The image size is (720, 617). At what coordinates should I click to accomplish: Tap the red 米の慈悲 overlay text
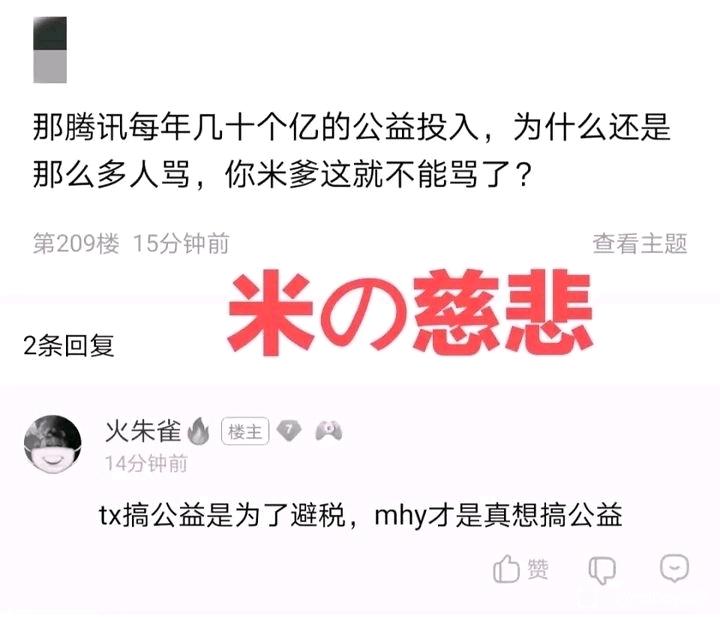(410, 313)
